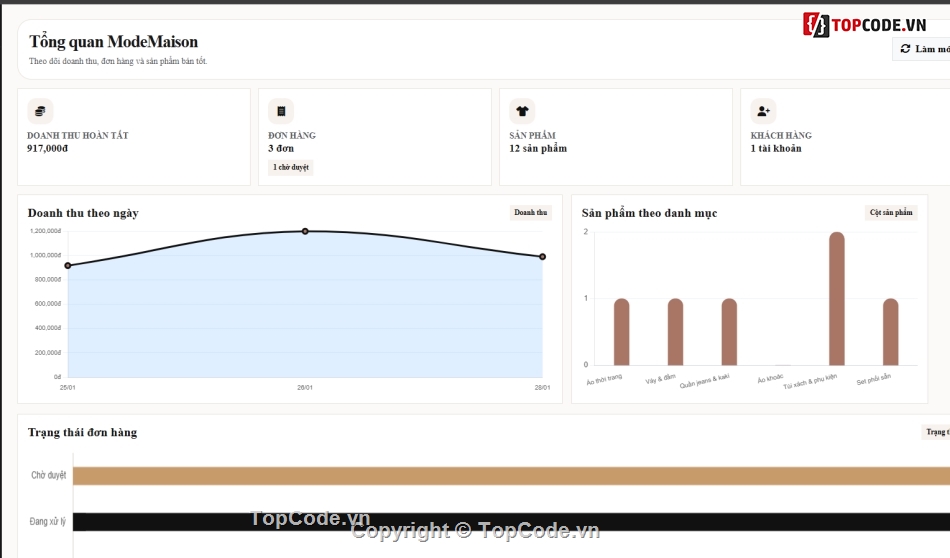Click the refresh icon beside Làm mới
Image resolution: width=950 pixels, height=558 pixels.
pos(905,48)
